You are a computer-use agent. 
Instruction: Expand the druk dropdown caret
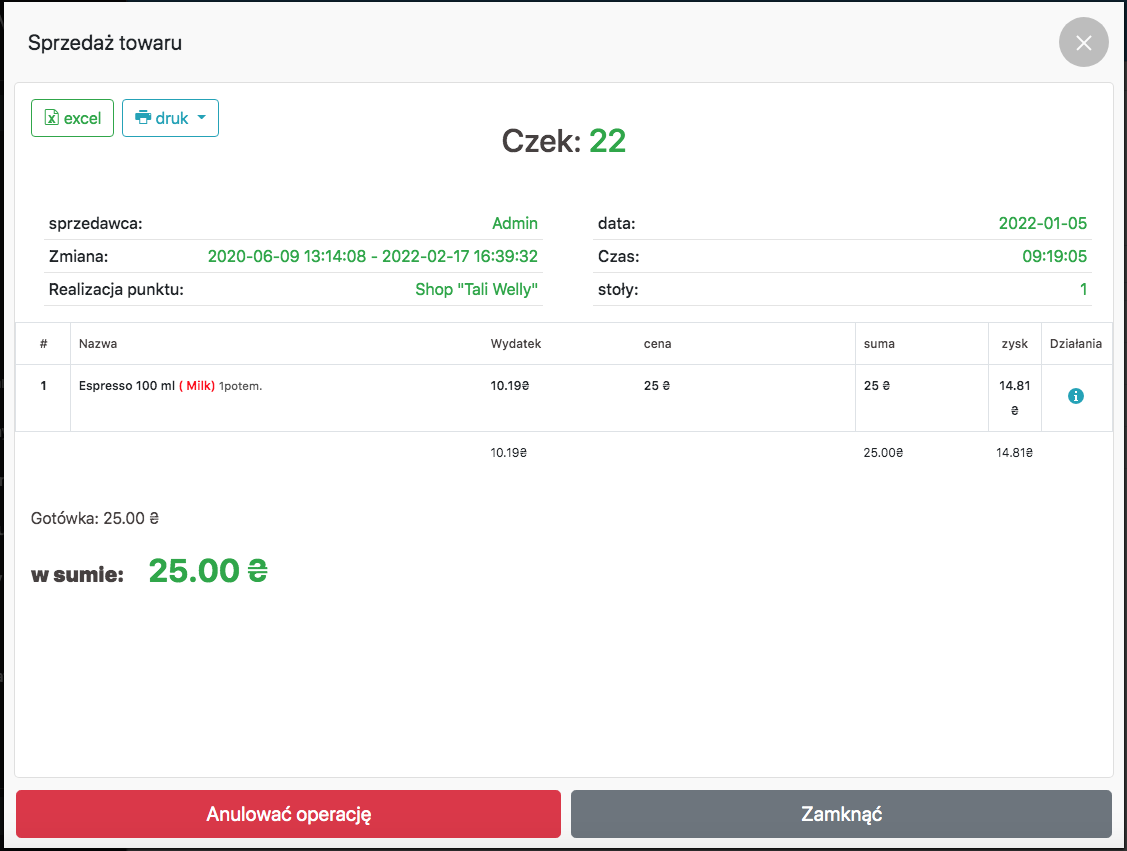point(202,118)
